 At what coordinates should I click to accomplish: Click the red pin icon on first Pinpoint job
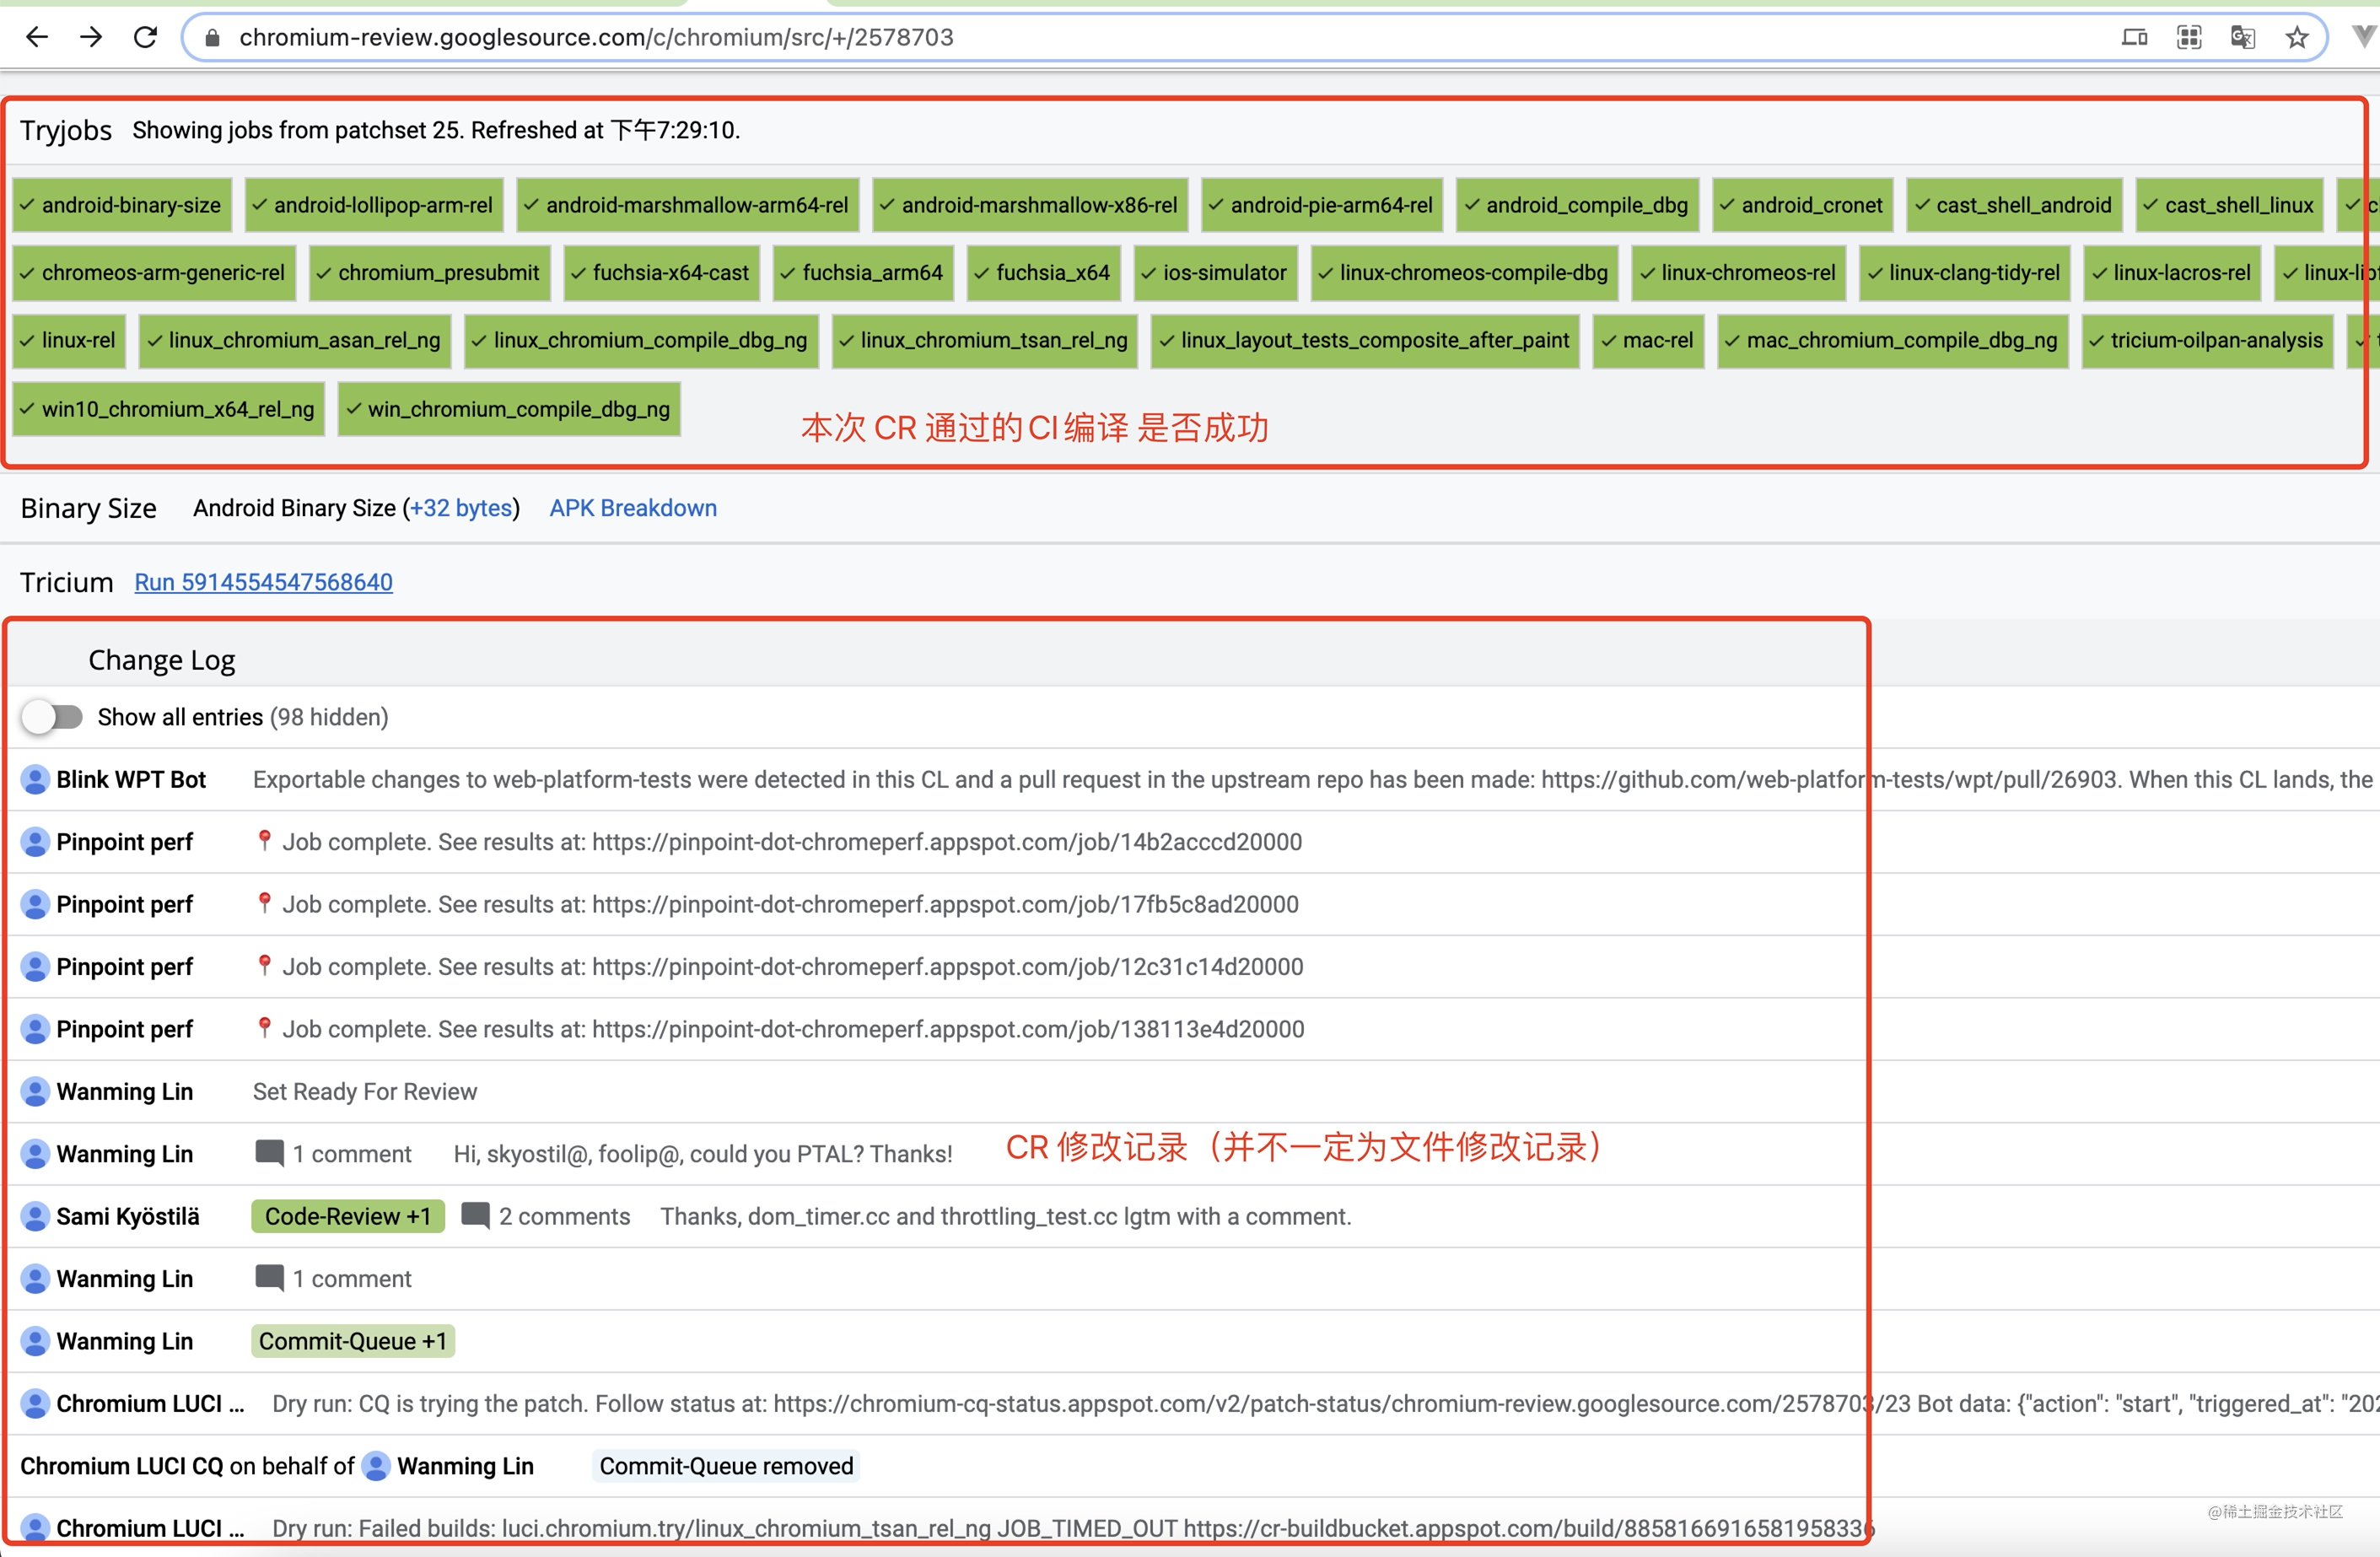[x=264, y=841]
